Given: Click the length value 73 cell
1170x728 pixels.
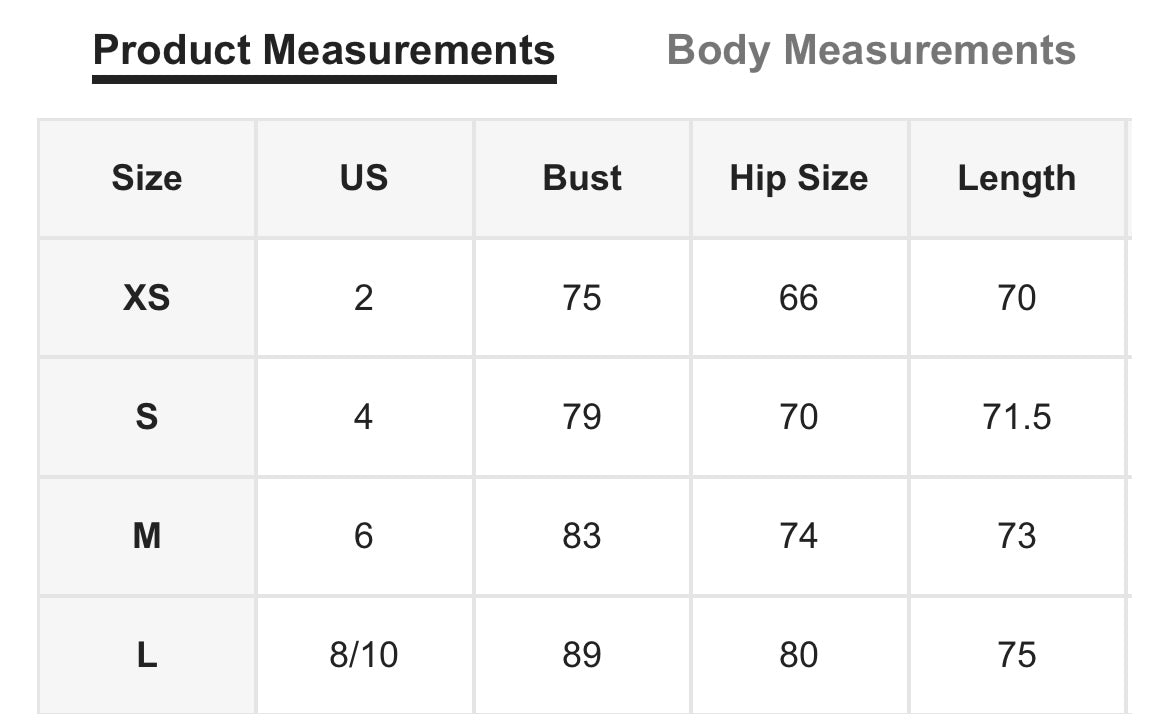Looking at the screenshot, I should point(1017,536).
